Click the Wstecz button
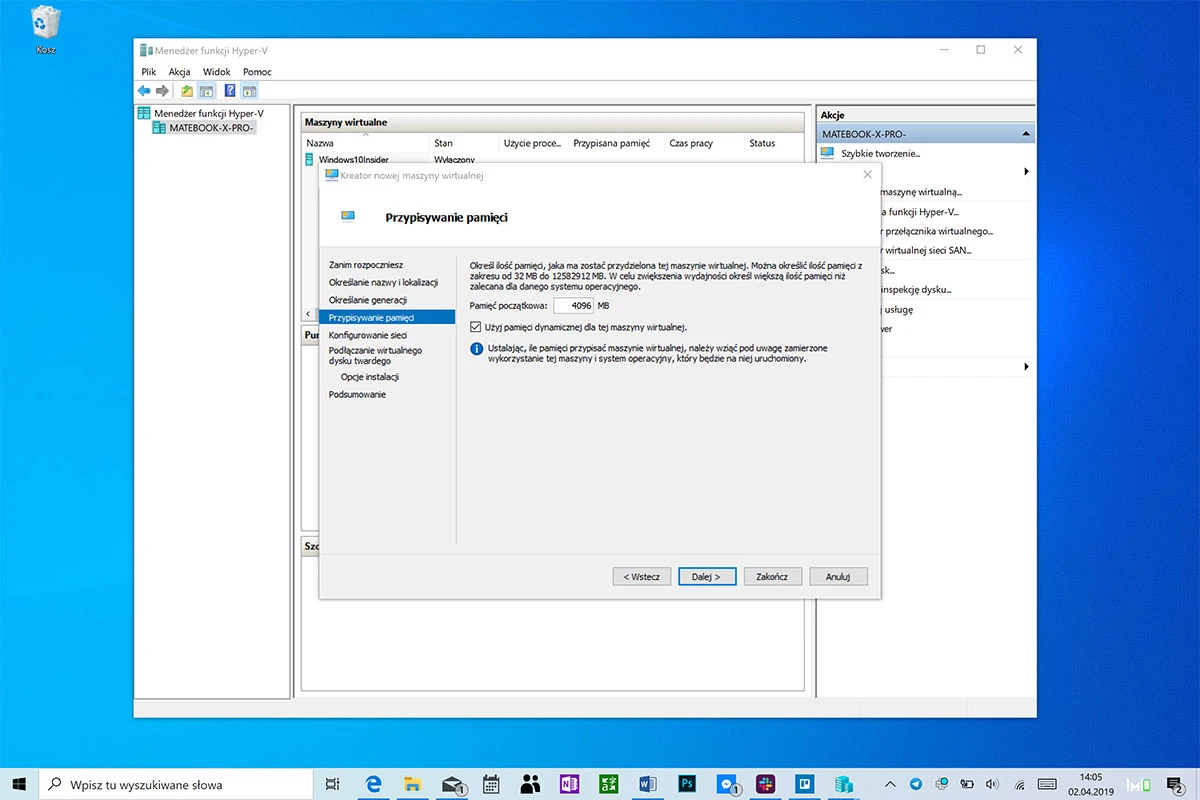The height and width of the screenshot is (800, 1200). click(641, 577)
